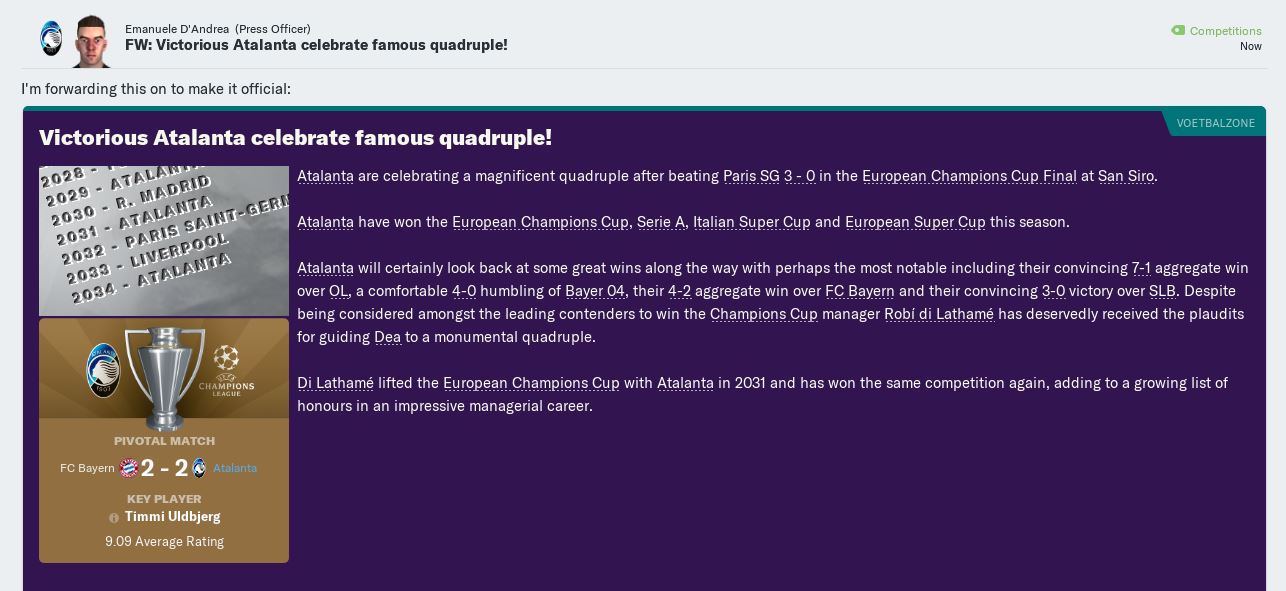Select the VOETBALZONE banner tab
This screenshot has height=591, width=1286.
pos(1216,122)
